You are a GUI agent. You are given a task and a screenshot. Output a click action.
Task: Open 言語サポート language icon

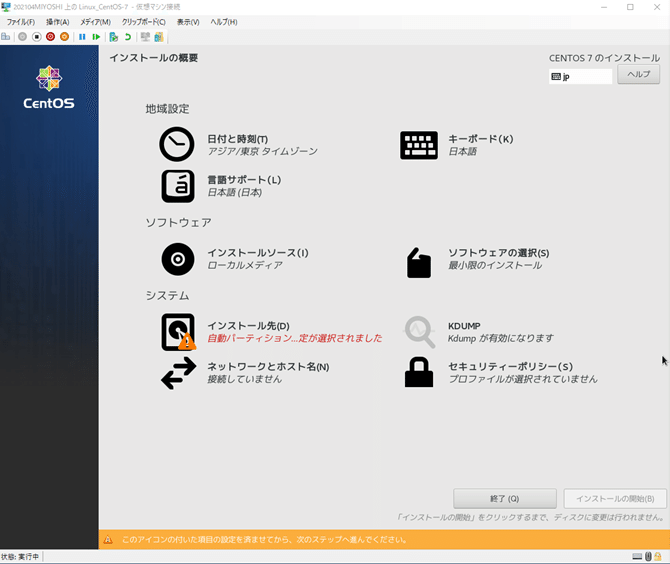pos(178,186)
